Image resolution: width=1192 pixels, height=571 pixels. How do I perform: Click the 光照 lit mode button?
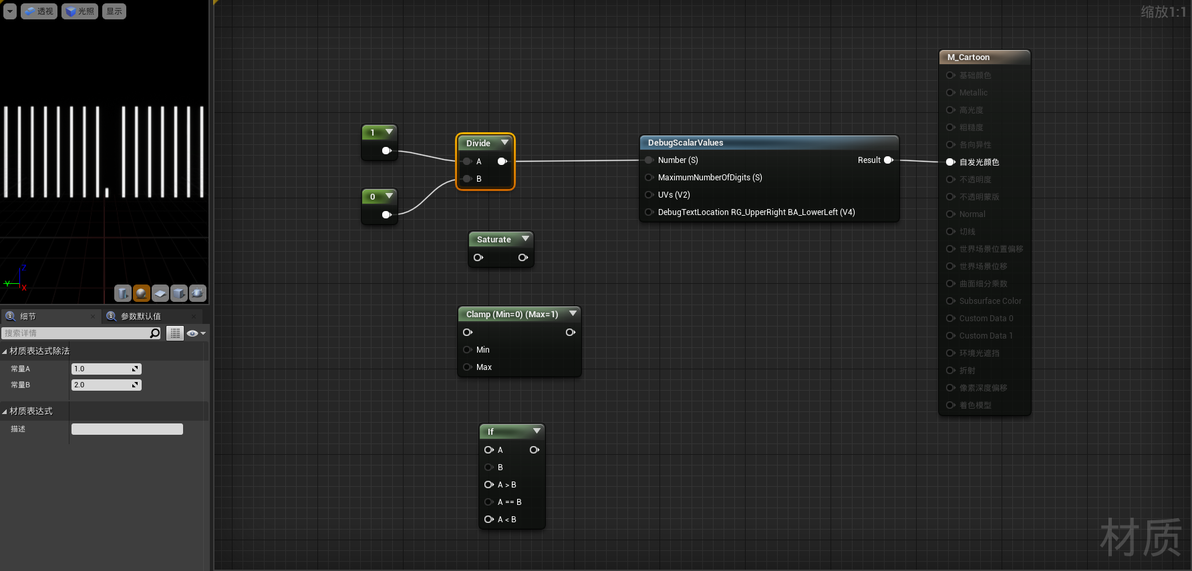coord(80,11)
